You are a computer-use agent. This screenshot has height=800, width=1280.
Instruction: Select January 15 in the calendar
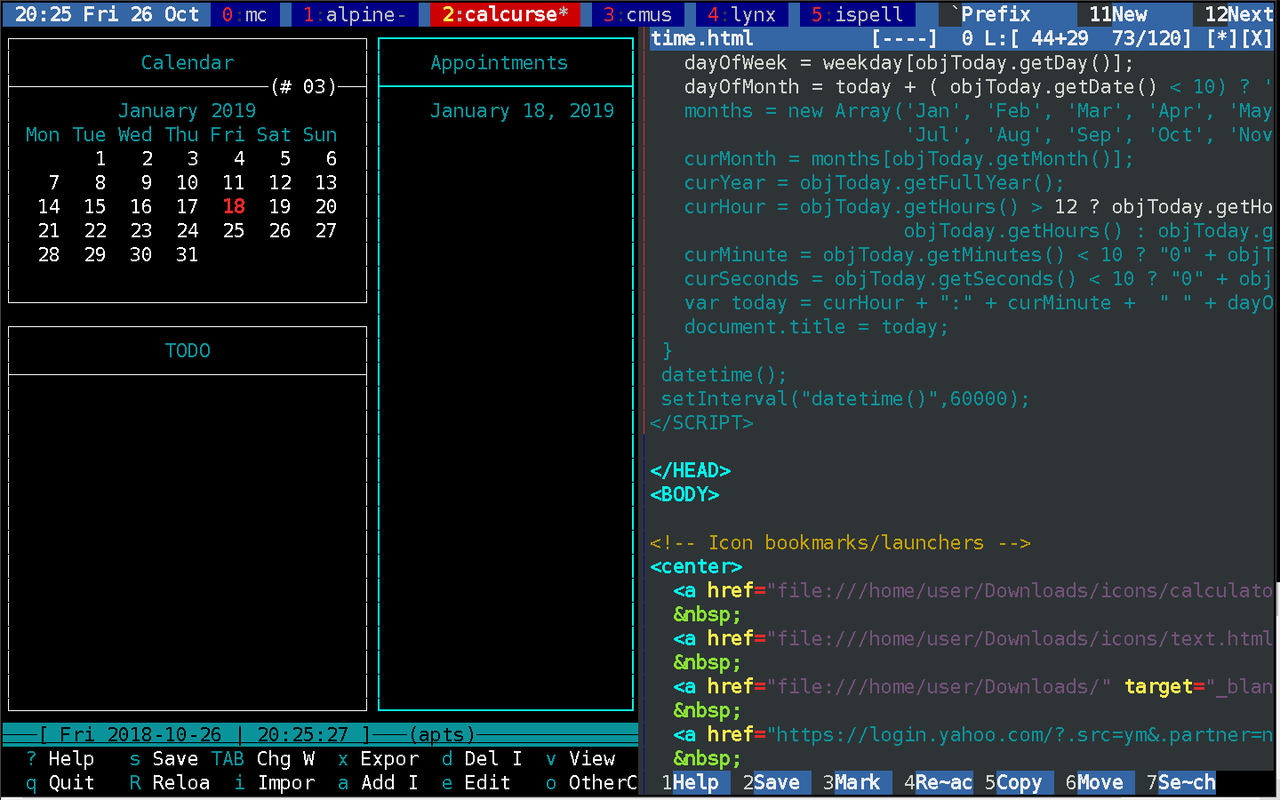95,206
